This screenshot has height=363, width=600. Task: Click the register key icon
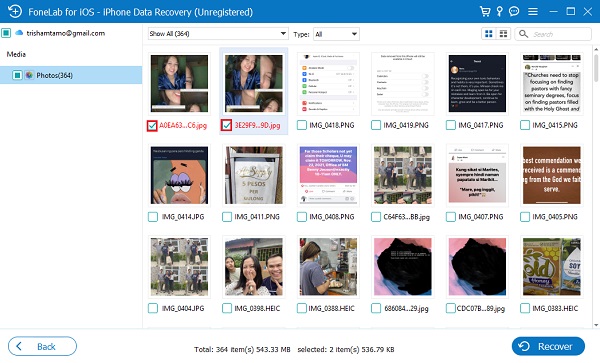(x=499, y=11)
